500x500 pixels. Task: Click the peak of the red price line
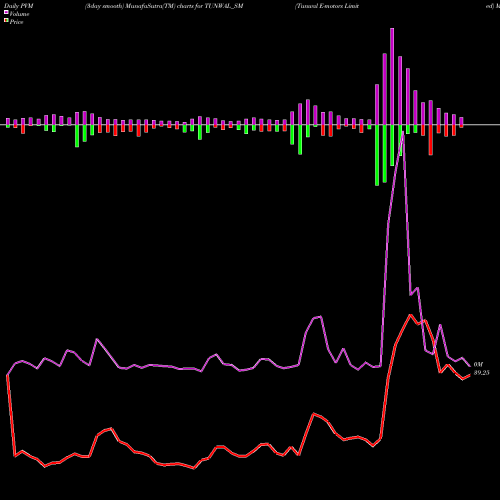coord(411,315)
